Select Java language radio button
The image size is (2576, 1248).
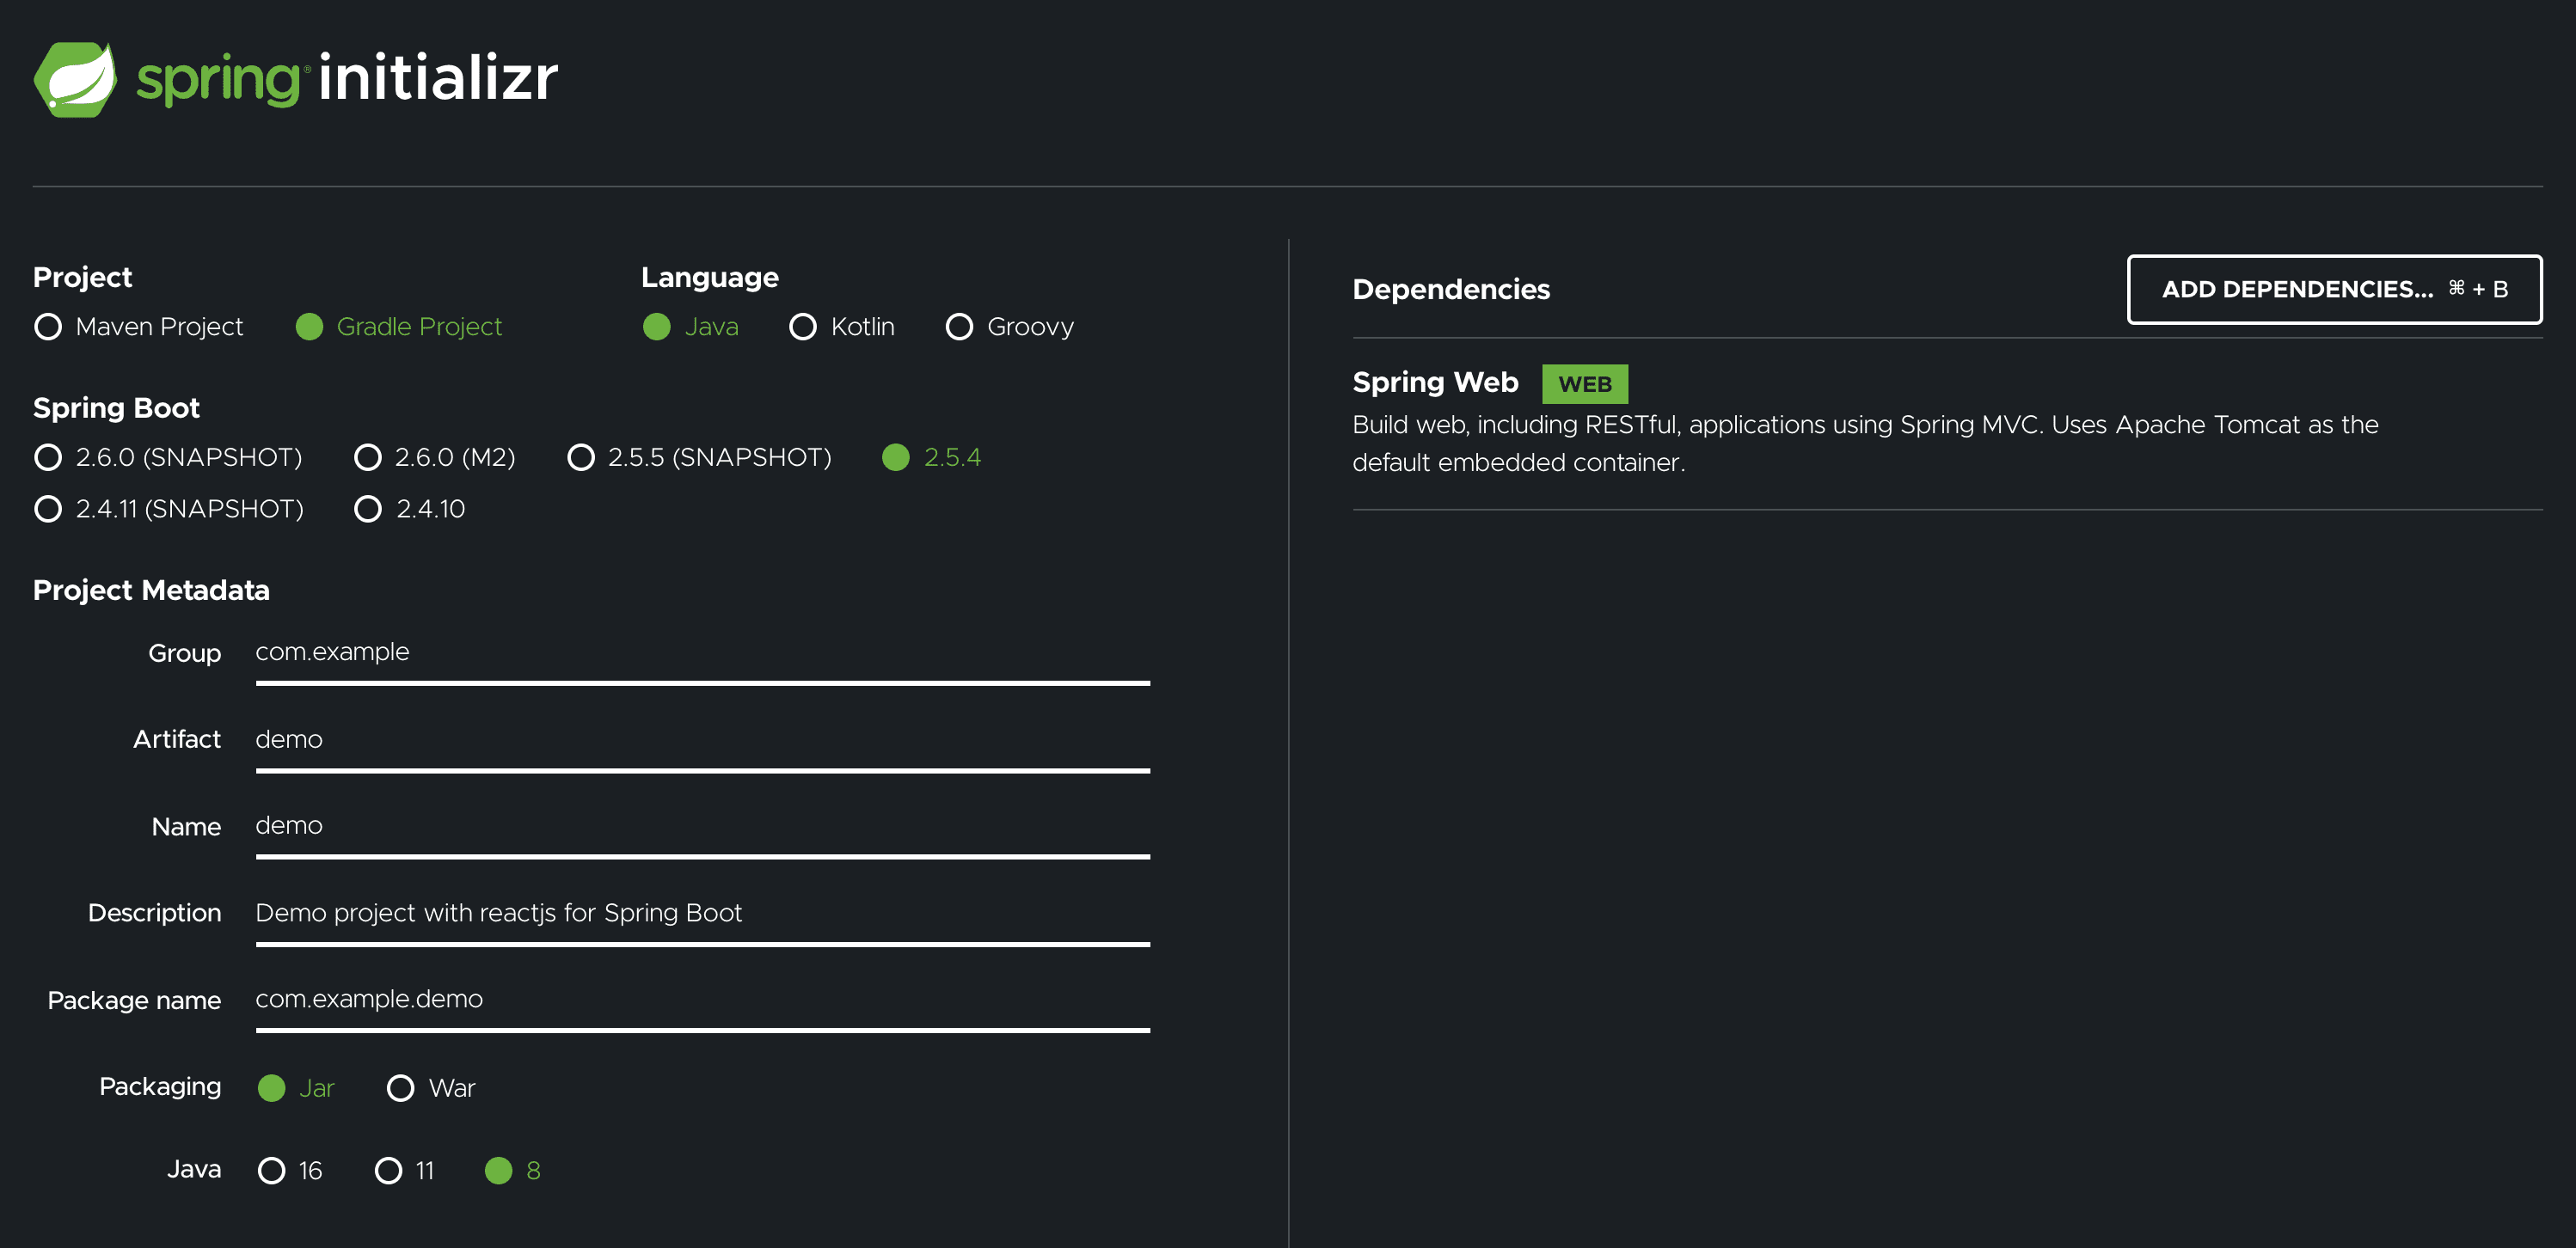coord(657,327)
